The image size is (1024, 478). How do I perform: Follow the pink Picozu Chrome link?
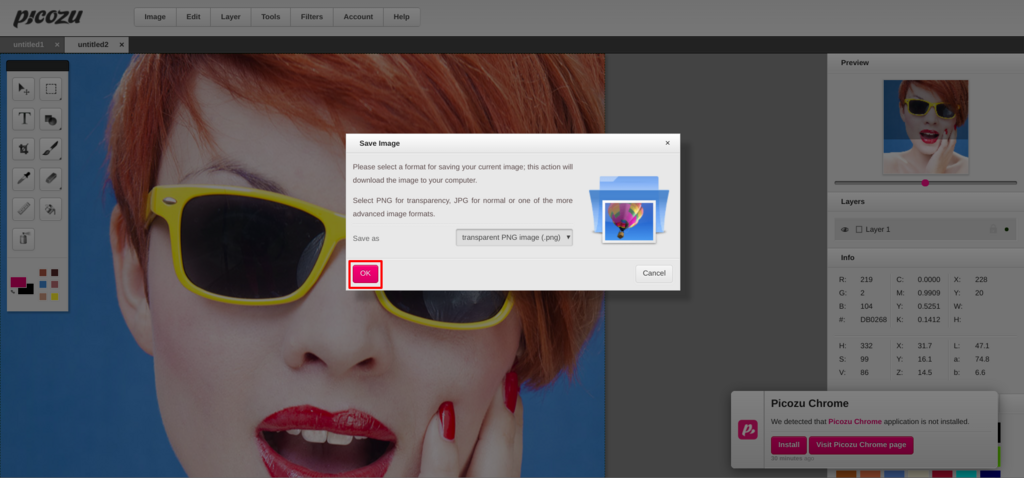855,422
